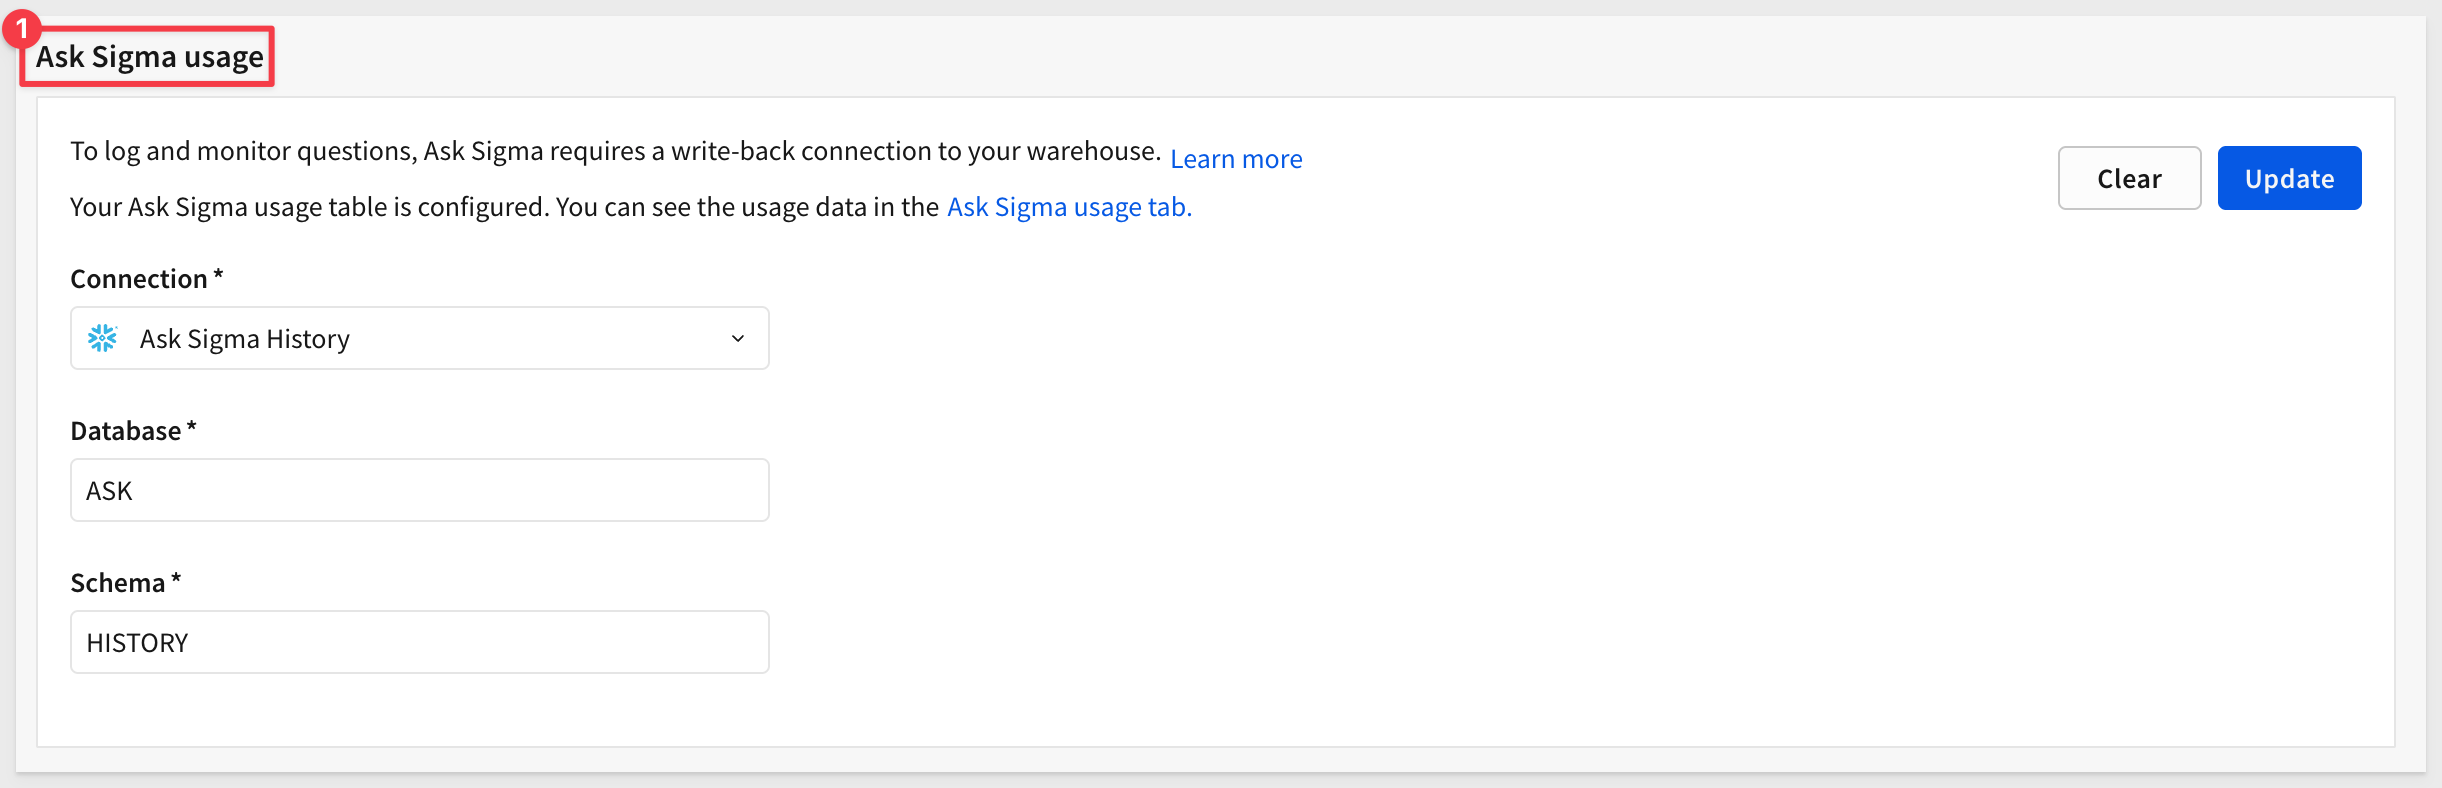Select the Ask Sigma usage section heading

click(150, 57)
